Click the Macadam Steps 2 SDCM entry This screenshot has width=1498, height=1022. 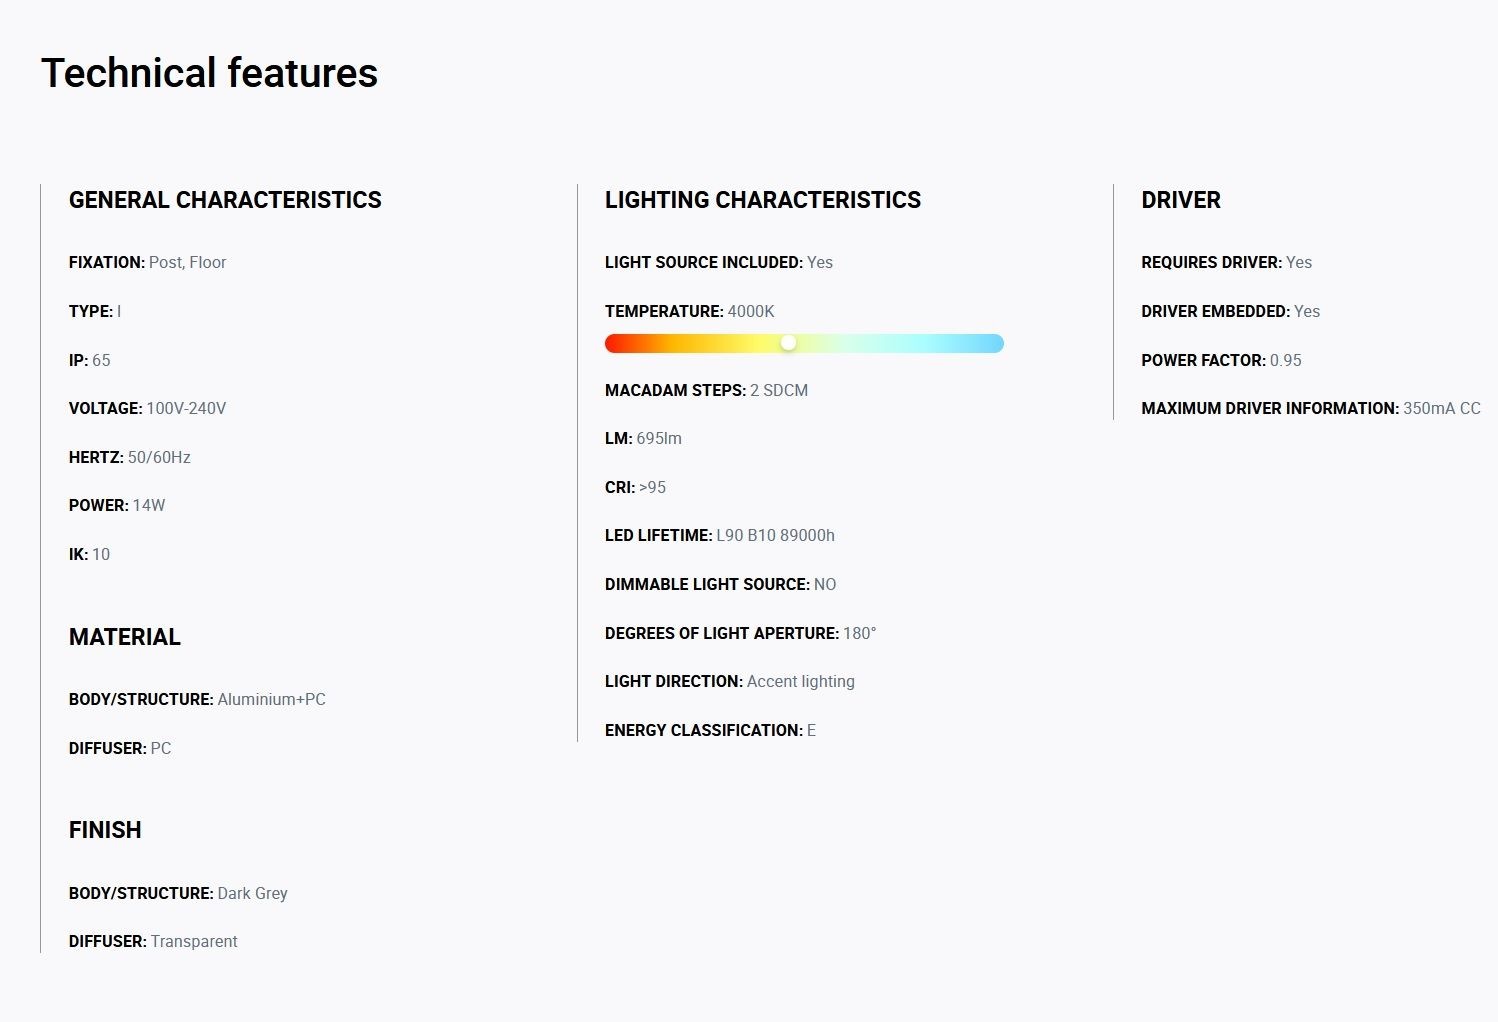[x=706, y=390]
